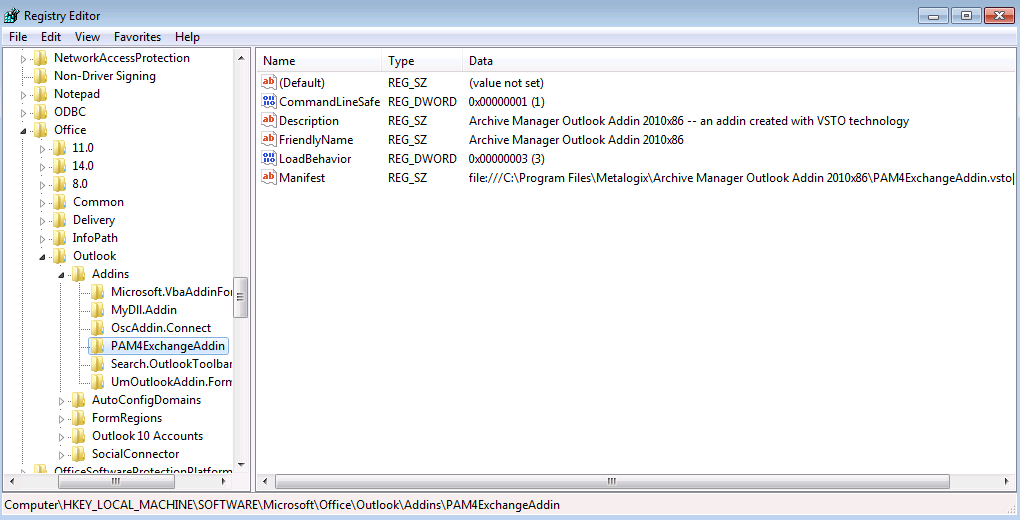
Task: Click the NetworkAccessProtection folder icon
Action: tap(41, 58)
